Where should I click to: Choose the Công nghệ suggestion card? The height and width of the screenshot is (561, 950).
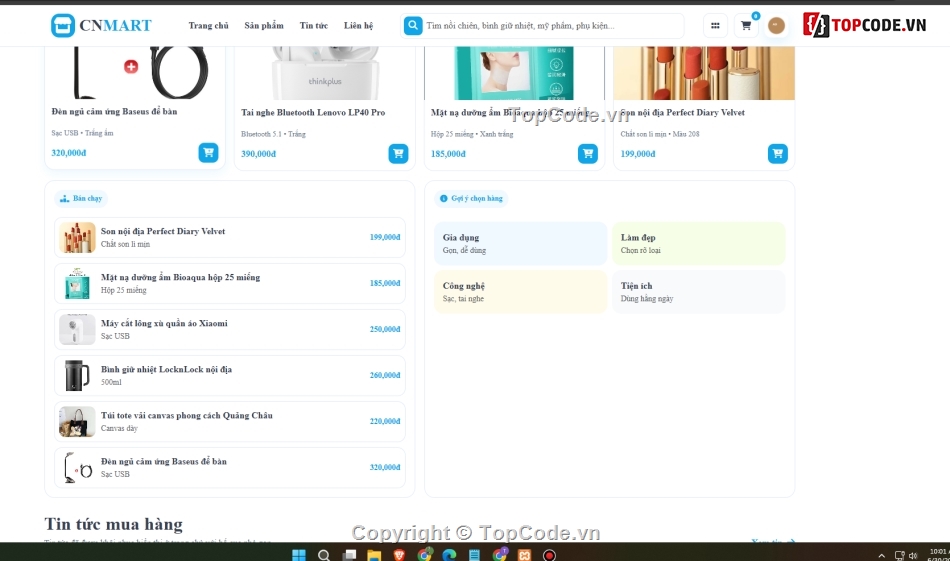(520, 292)
